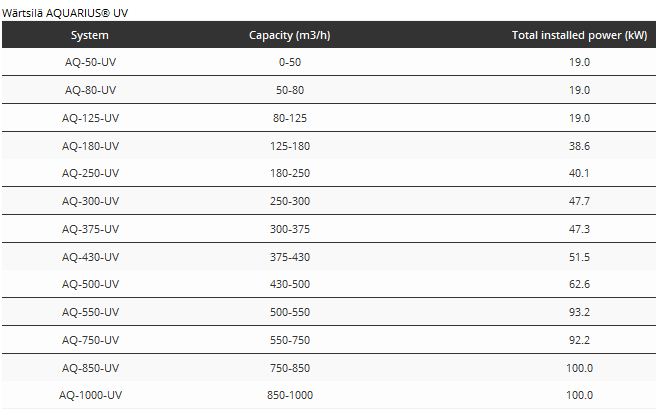Select the AQ-750-UV system cell
The height and width of the screenshot is (416, 656).
coord(90,340)
